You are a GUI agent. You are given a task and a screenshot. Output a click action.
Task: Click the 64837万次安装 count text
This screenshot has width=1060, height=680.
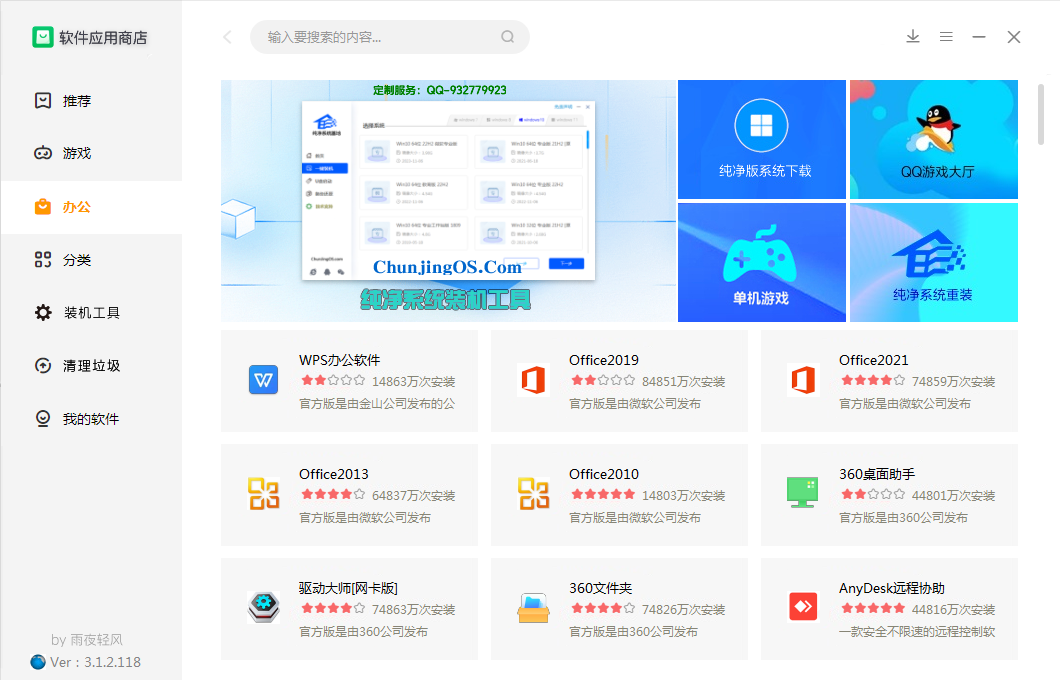click(x=414, y=496)
